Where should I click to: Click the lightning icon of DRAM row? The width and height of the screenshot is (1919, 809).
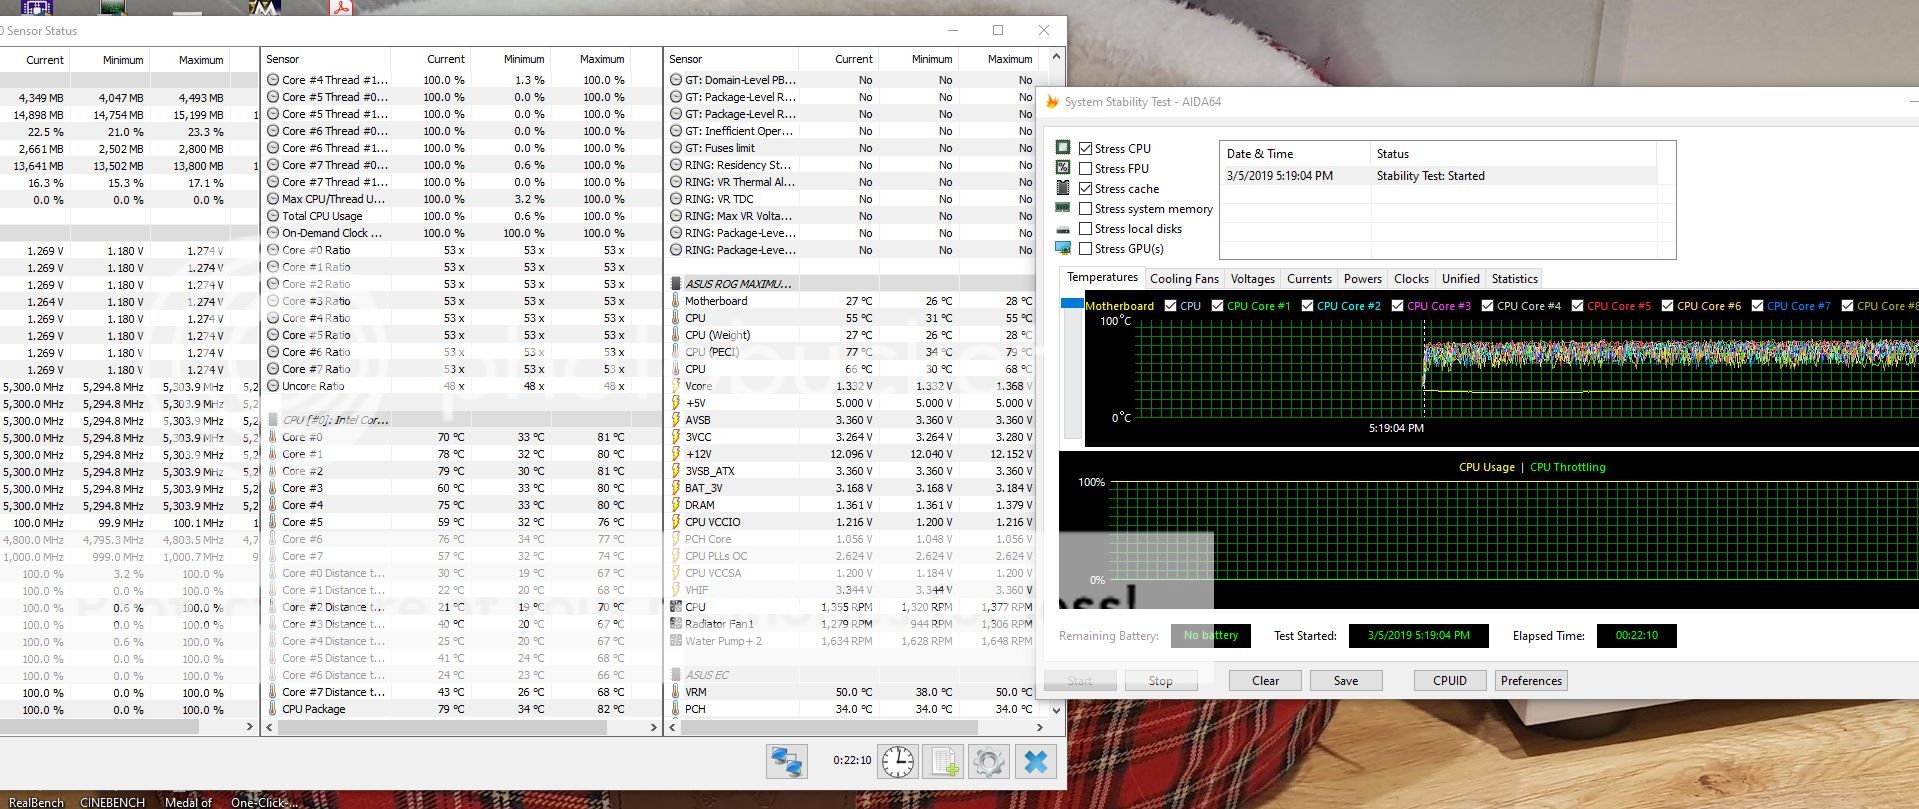676,505
